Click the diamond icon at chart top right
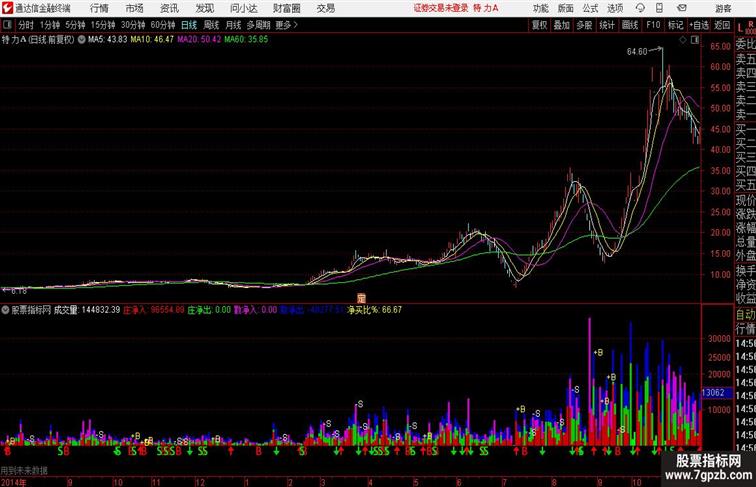This screenshot has height=487, width=756. [683, 40]
